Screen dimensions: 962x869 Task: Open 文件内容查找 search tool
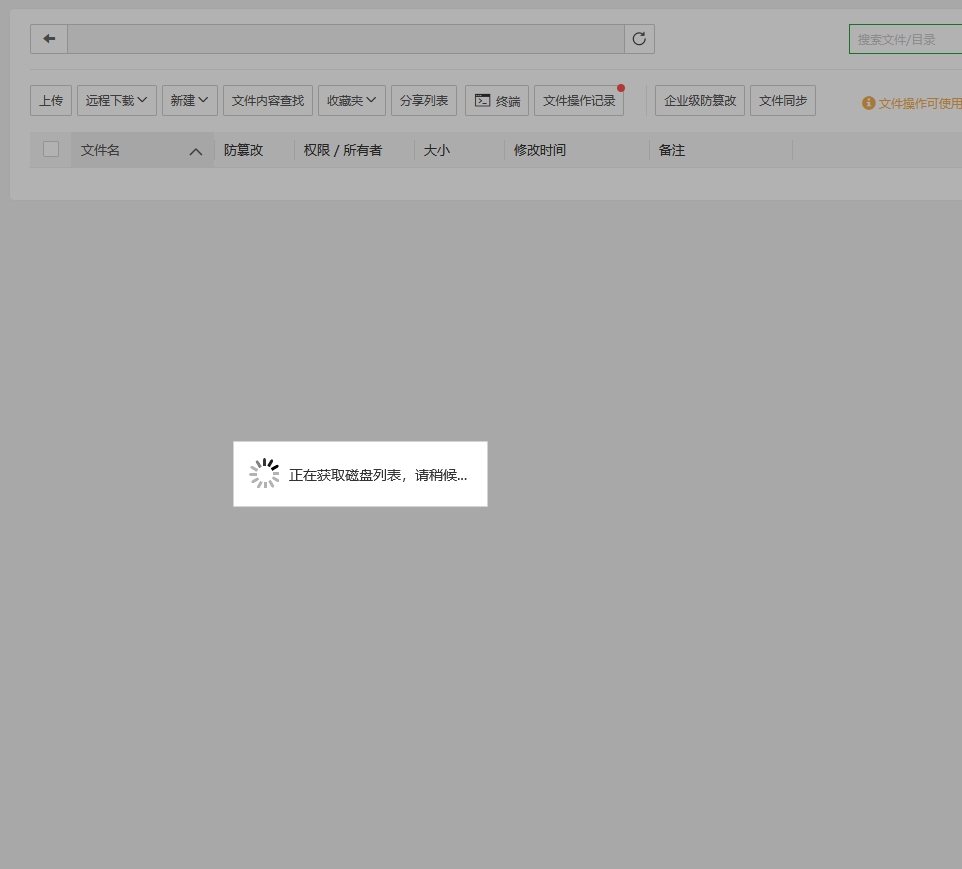click(268, 101)
